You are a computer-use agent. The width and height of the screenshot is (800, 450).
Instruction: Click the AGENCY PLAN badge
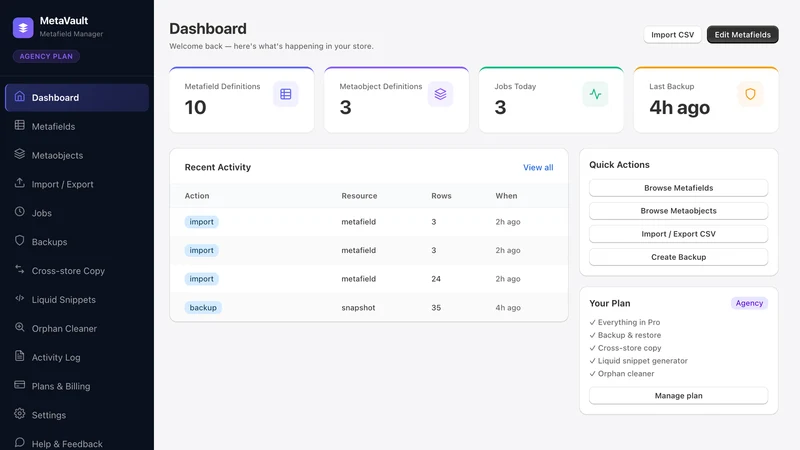pos(46,56)
